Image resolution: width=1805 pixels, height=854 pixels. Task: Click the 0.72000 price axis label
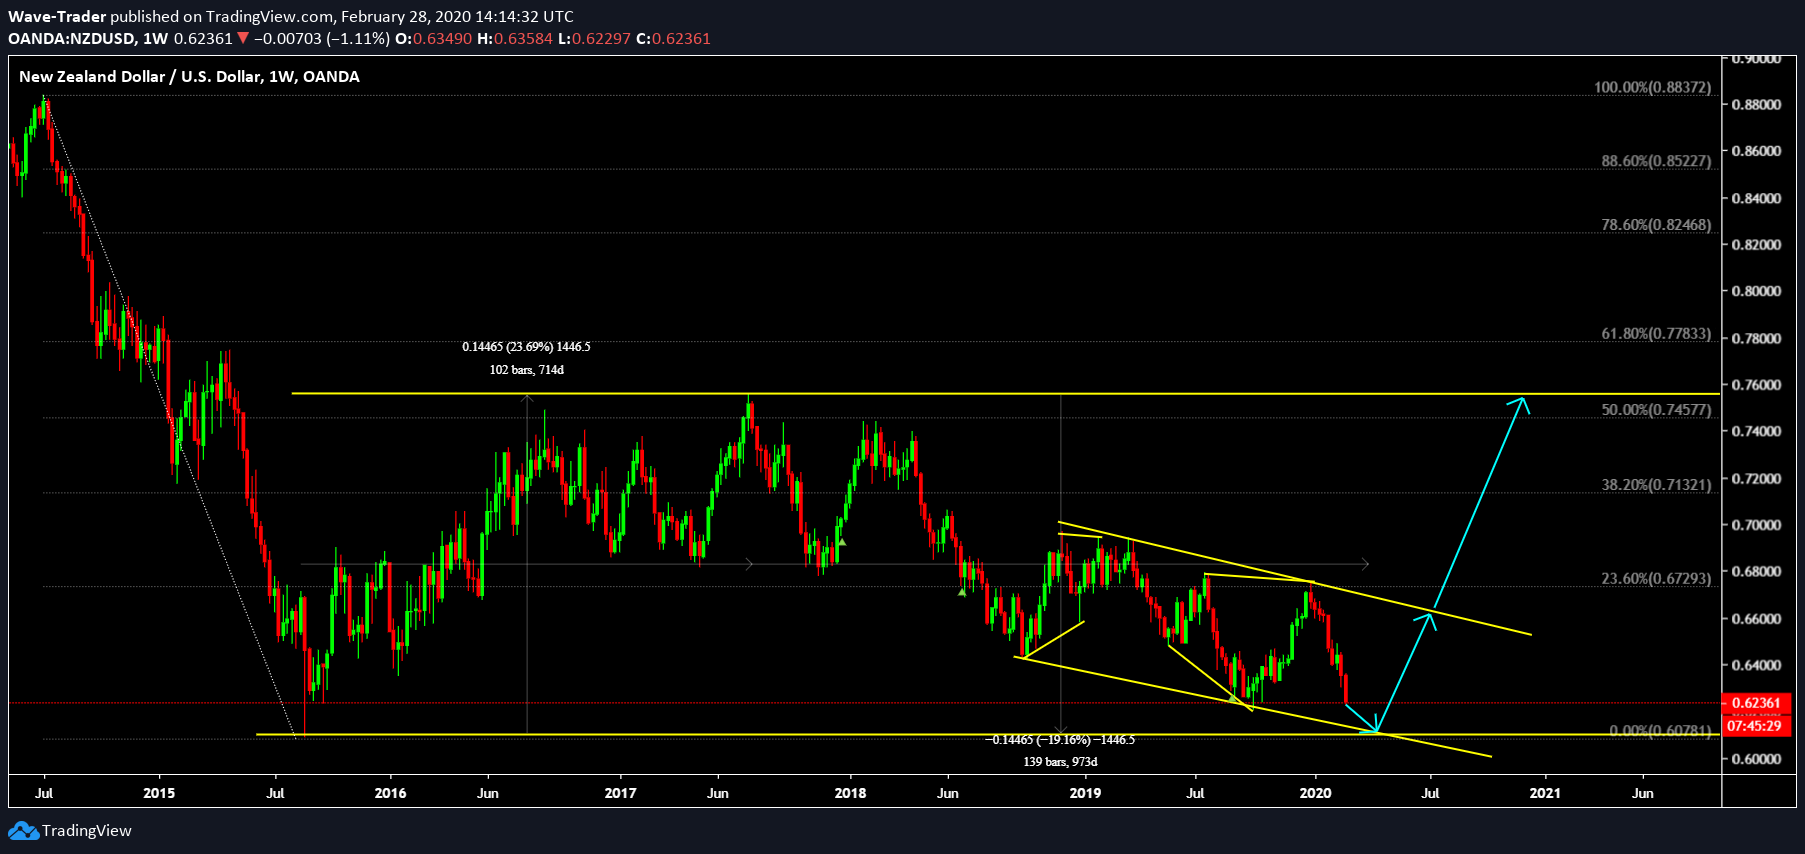point(1756,479)
